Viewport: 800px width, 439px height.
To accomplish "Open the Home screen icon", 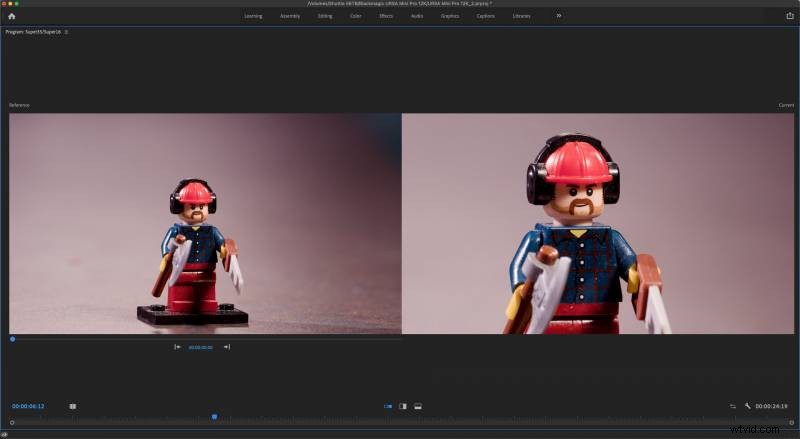I will point(12,16).
